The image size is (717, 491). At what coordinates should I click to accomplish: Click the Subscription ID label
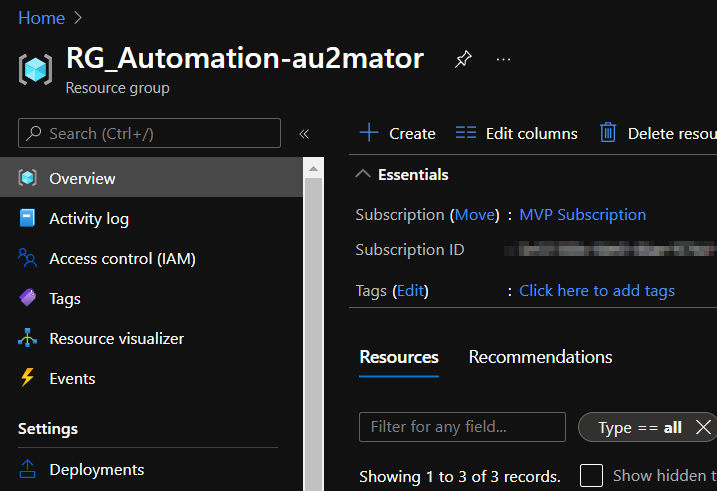coord(410,250)
